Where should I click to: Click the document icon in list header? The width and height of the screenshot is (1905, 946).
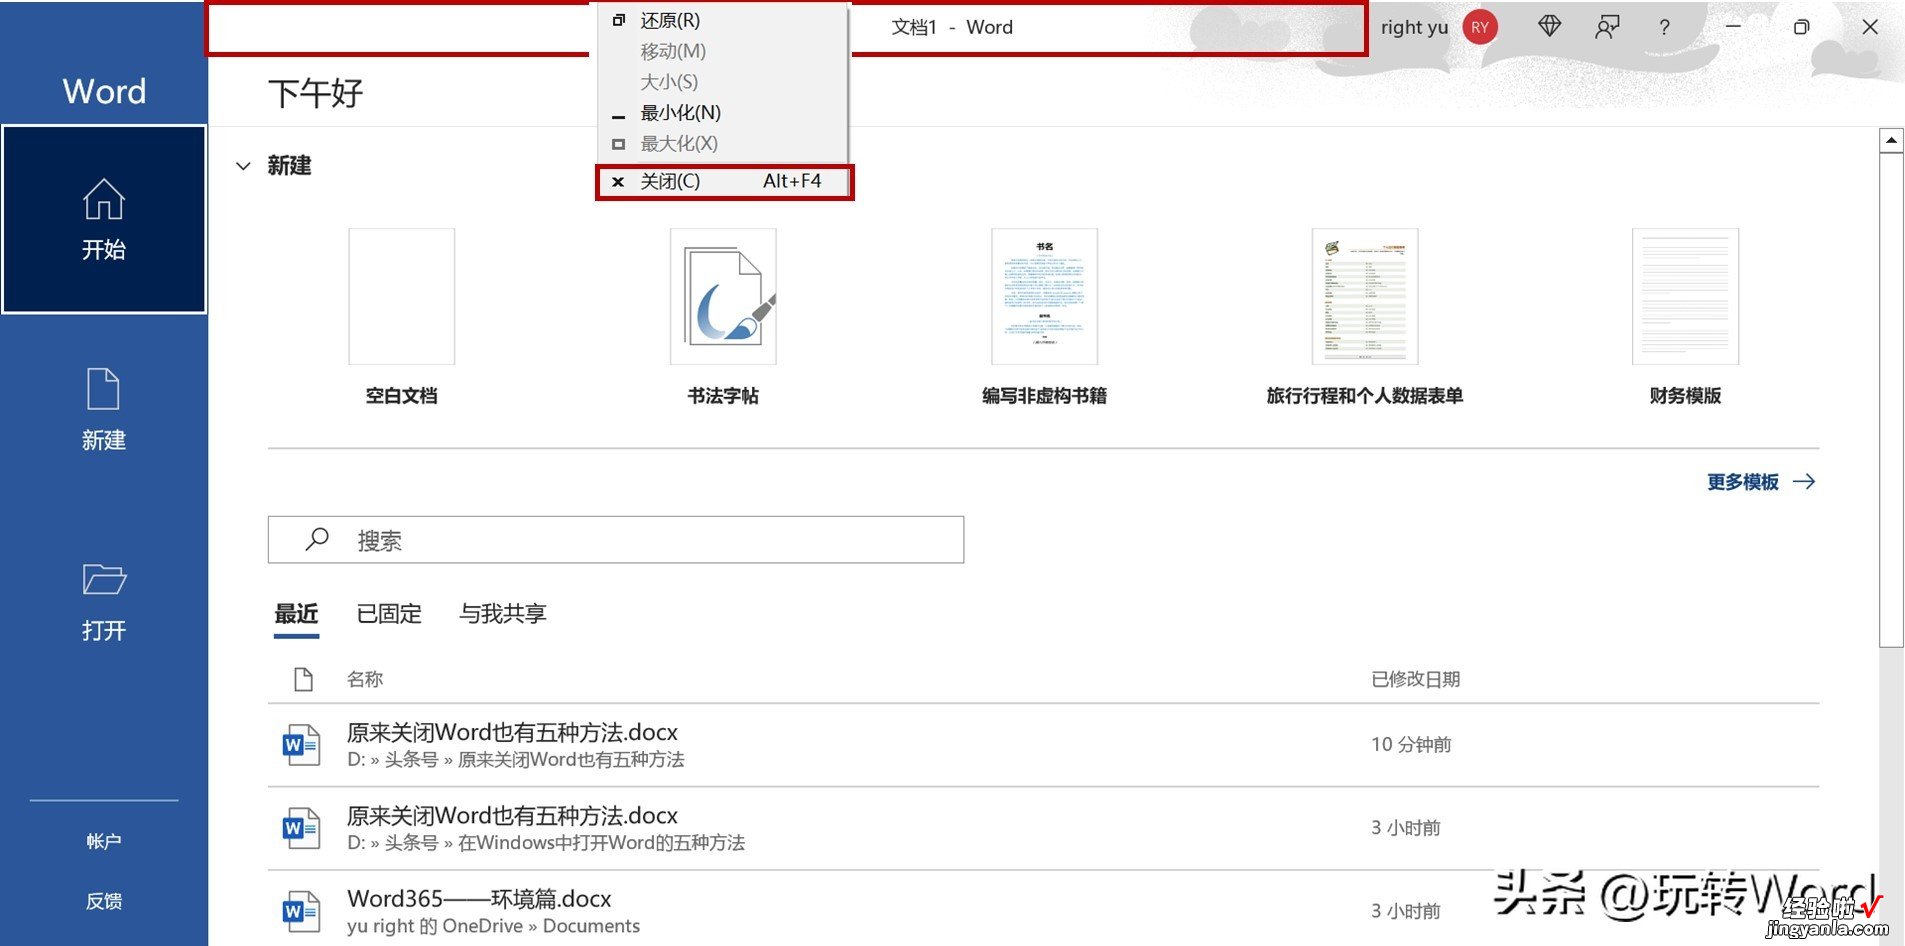tap(303, 680)
